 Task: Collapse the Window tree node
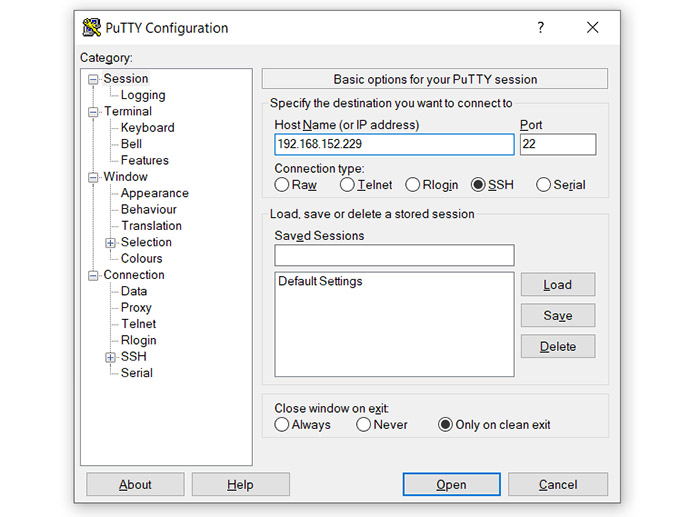tap(93, 178)
